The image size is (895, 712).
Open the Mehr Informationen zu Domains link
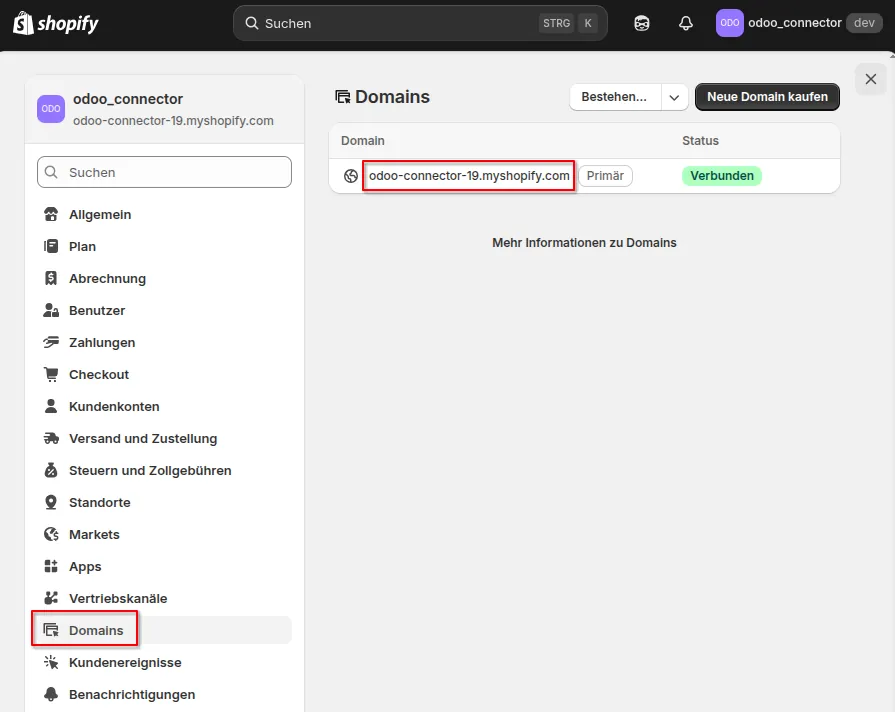[x=584, y=242]
